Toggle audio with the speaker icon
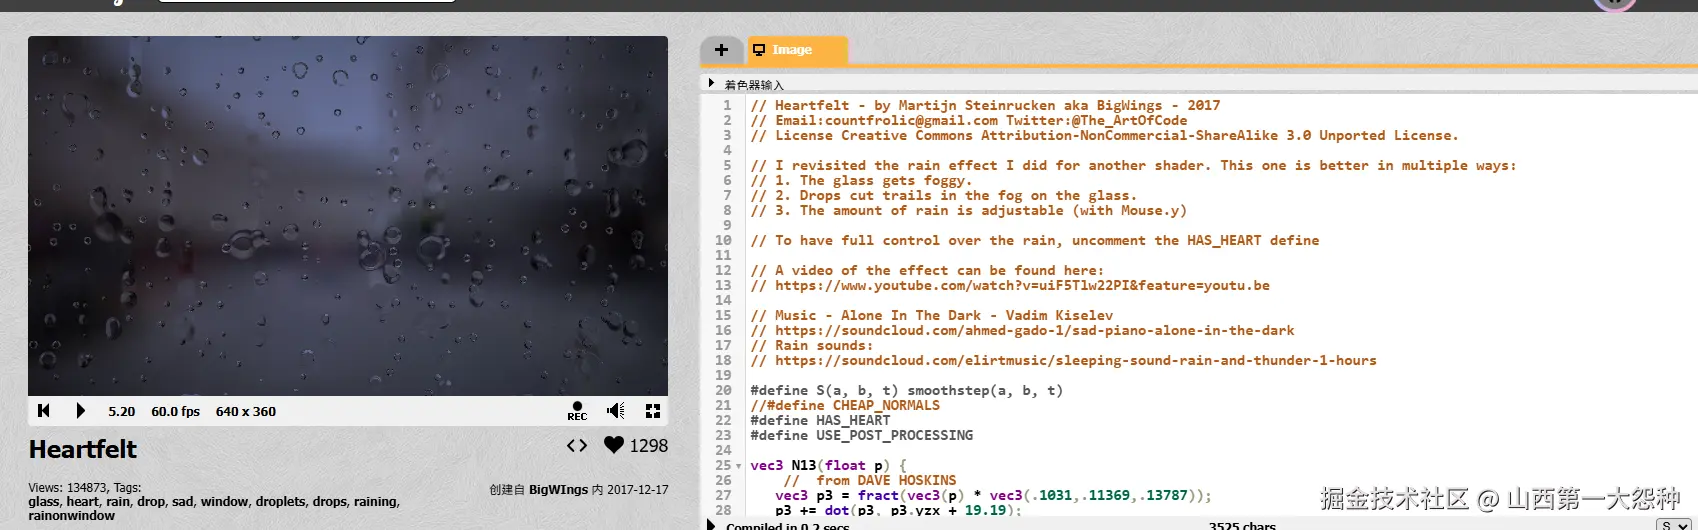This screenshot has height=530, width=1698. pyautogui.click(x=616, y=411)
